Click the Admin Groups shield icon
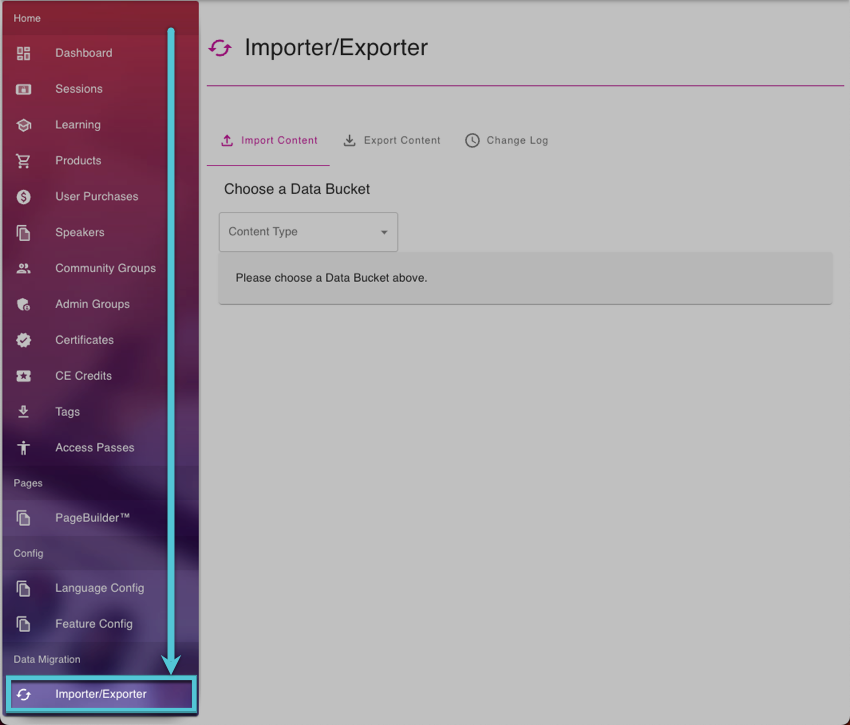This screenshot has height=725, width=850. coord(23,304)
